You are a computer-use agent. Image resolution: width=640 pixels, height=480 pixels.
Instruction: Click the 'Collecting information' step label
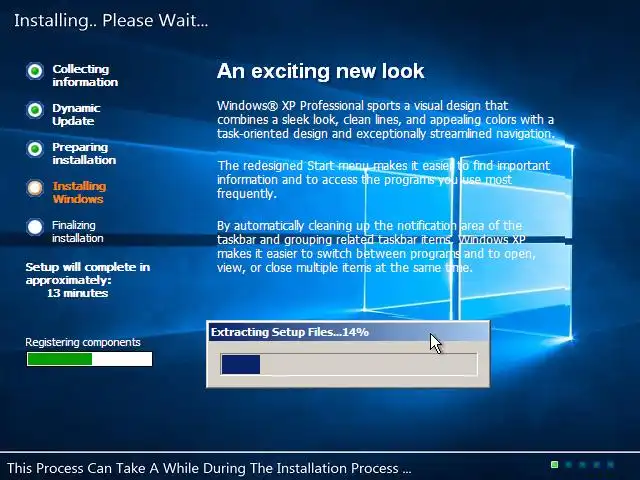click(x=85, y=76)
